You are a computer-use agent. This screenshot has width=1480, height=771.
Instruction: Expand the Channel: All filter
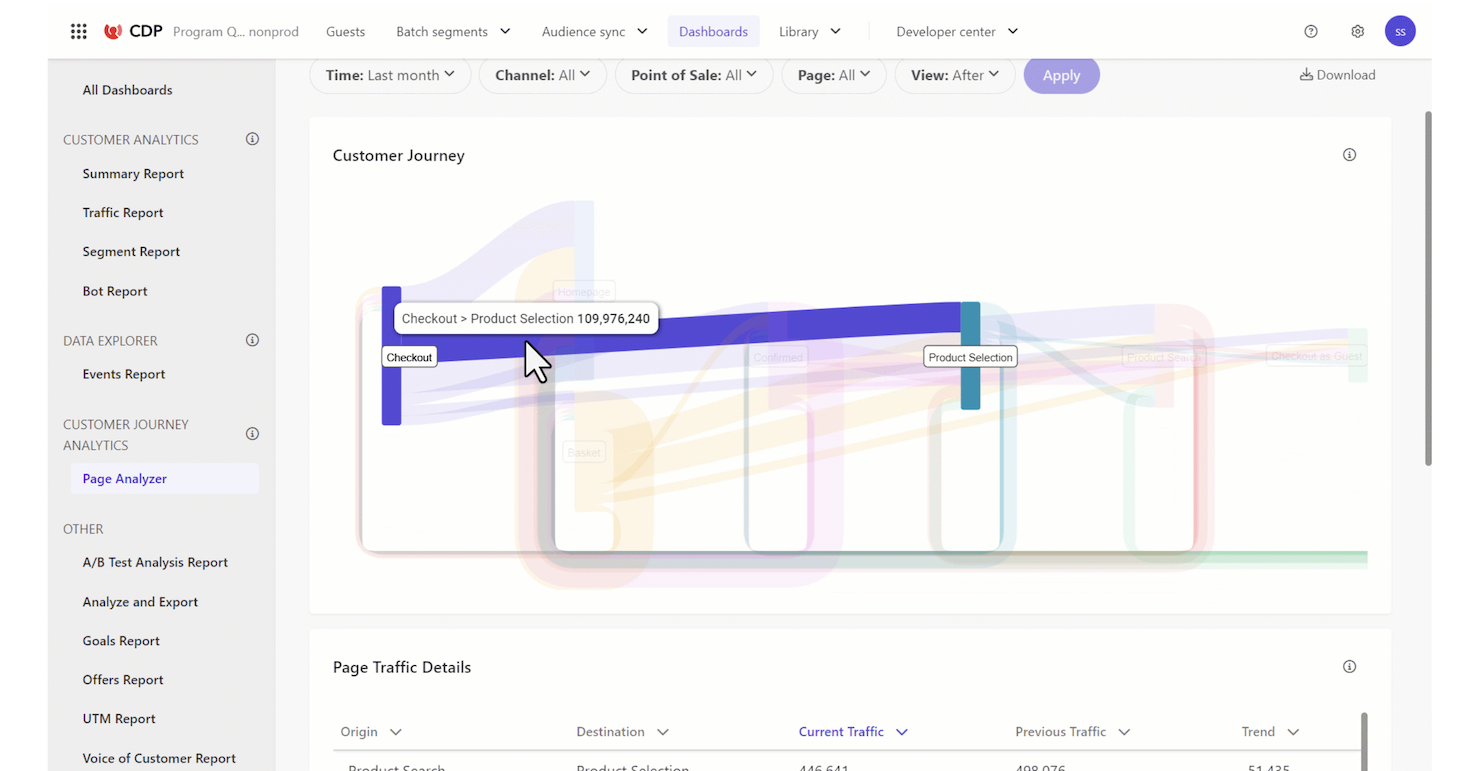(x=543, y=74)
